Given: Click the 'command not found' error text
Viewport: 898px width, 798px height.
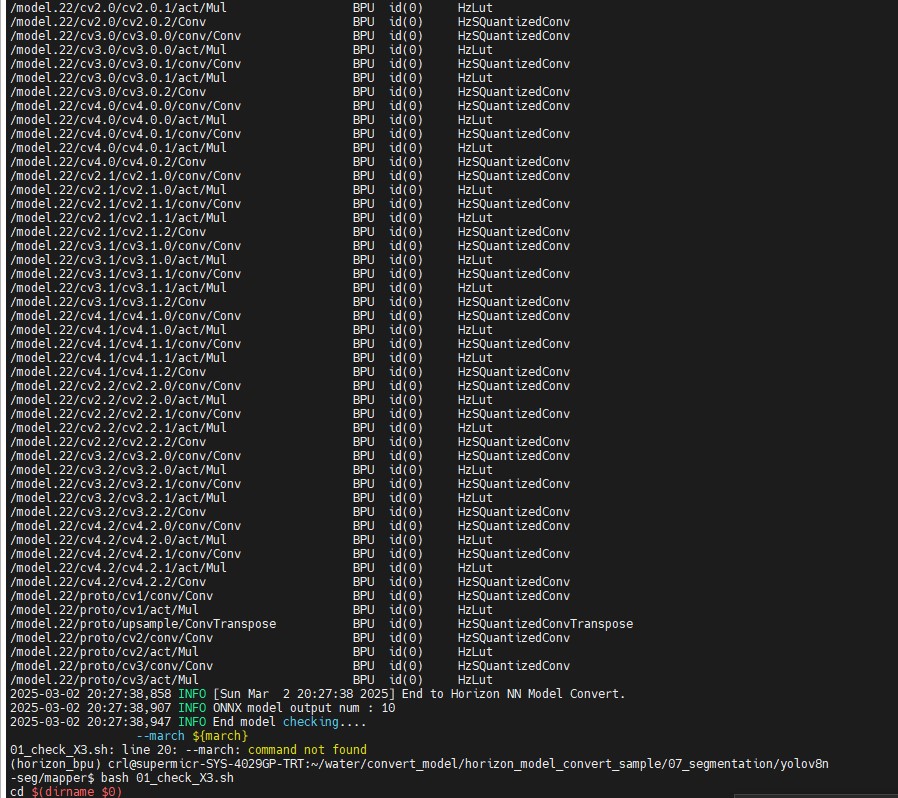Looking at the screenshot, I should point(307,750).
